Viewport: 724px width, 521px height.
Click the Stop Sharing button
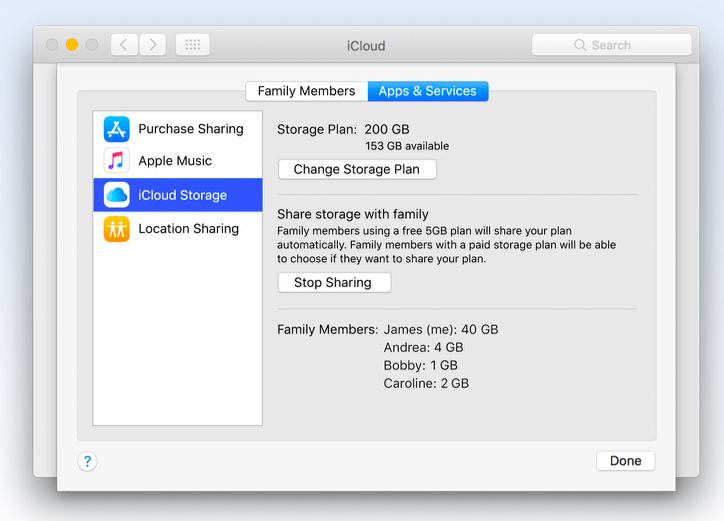point(334,282)
